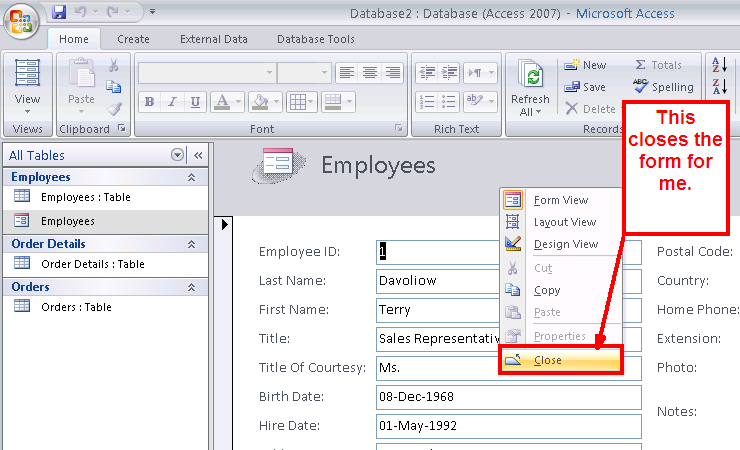Open All Tables navigation dropdown
The height and width of the screenshot is (450, 740).
[x=177, y=155]
